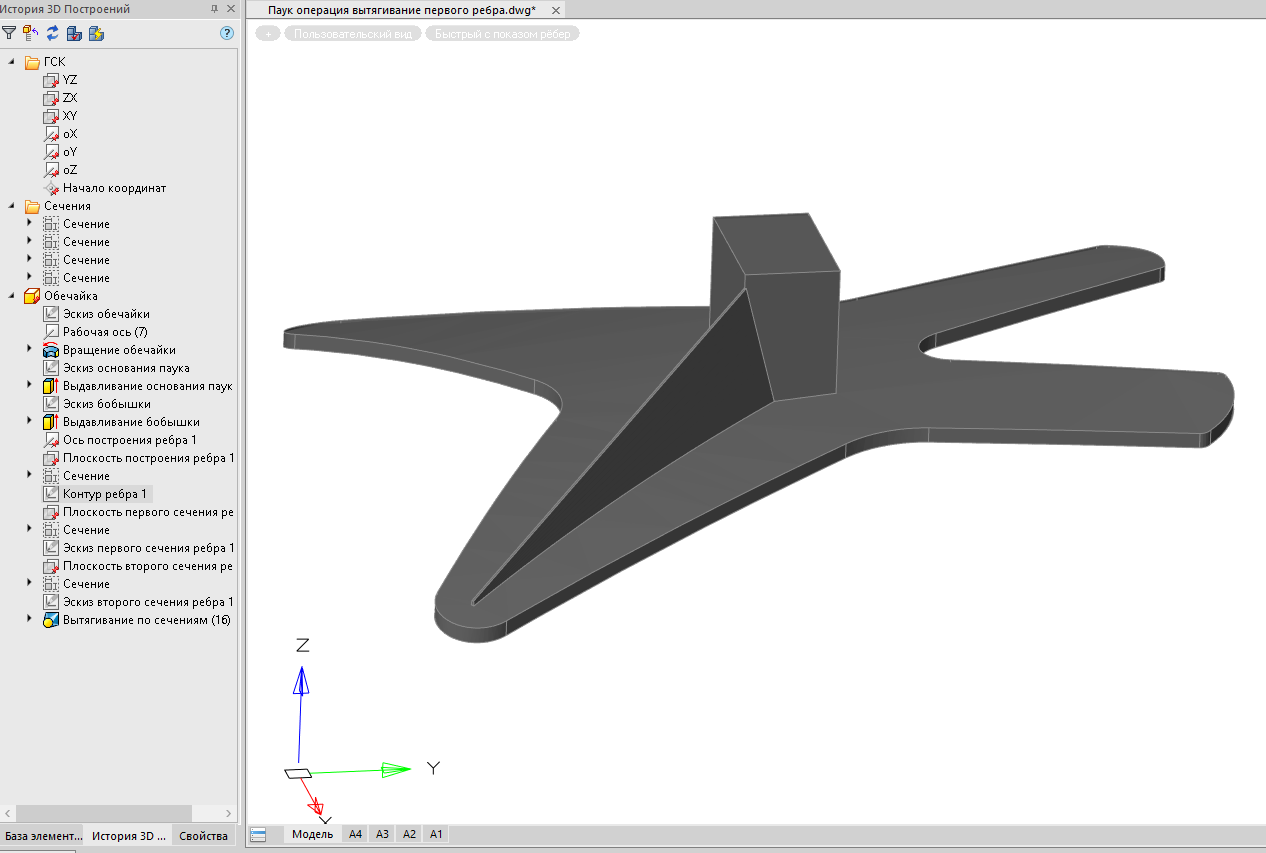Switch to the Свойства panel tab

tap(203, 836)
